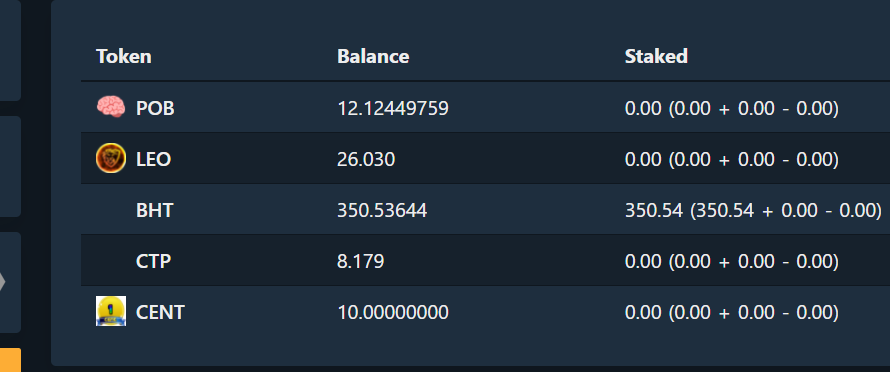The image size is (890, 372).
Task: Click the POB token name
Action: coord(155,108)
